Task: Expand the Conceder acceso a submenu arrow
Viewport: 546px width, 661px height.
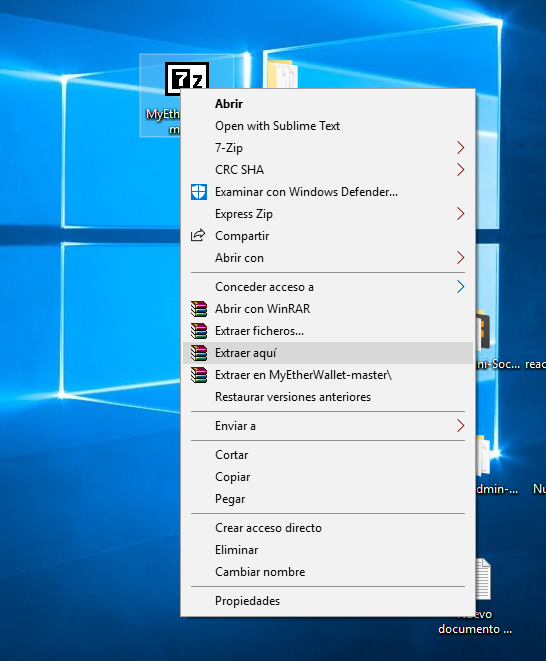Action: tap(460, 287)
